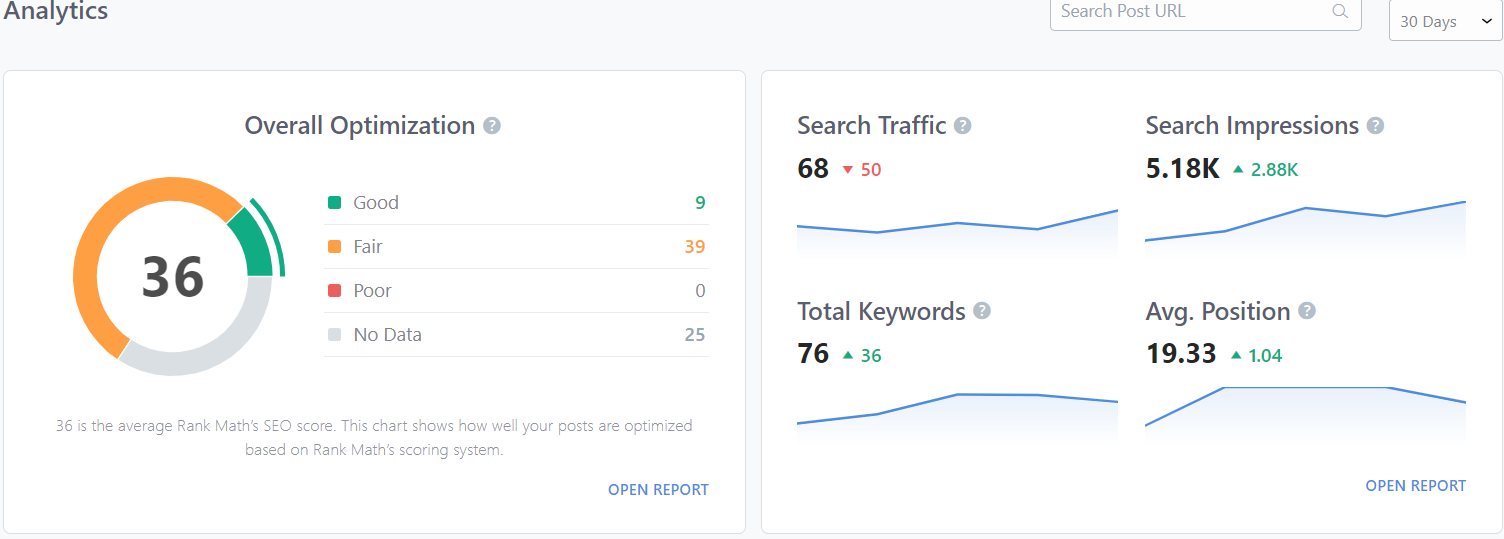Click the Analytics page title
The image size is (1504, 539).
pos(55,11)
